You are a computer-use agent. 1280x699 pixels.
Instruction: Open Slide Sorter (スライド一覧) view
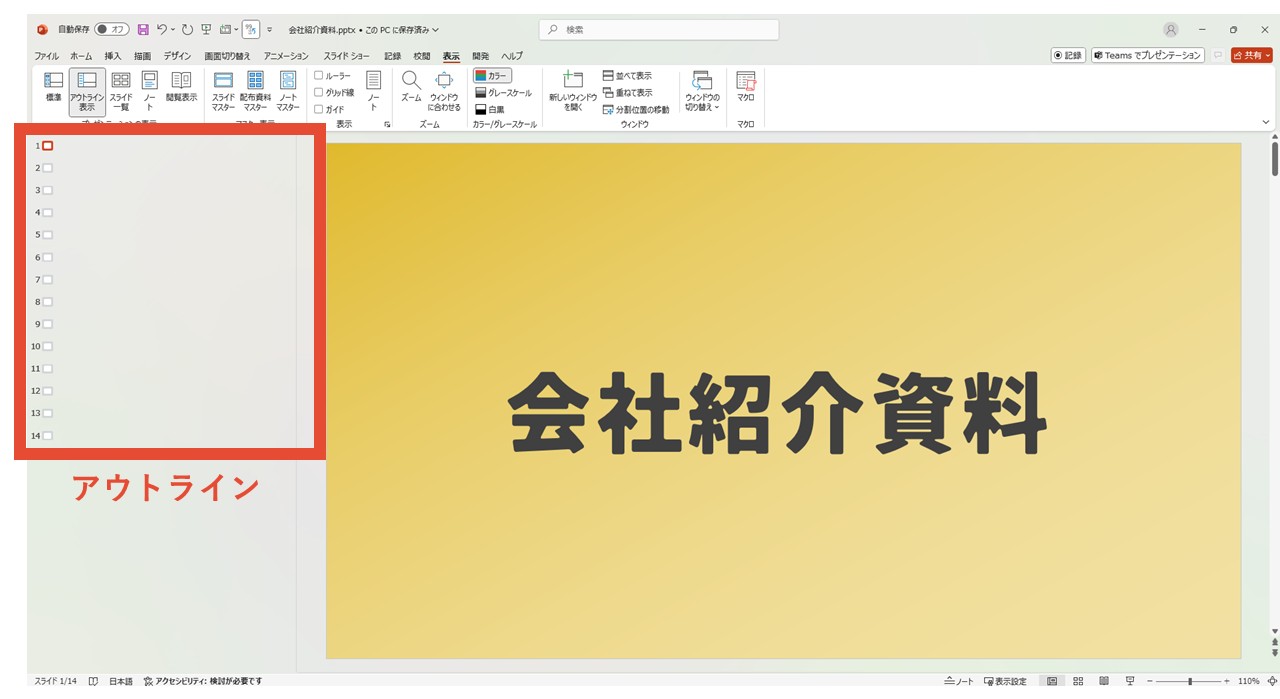[x=120, y=91]
